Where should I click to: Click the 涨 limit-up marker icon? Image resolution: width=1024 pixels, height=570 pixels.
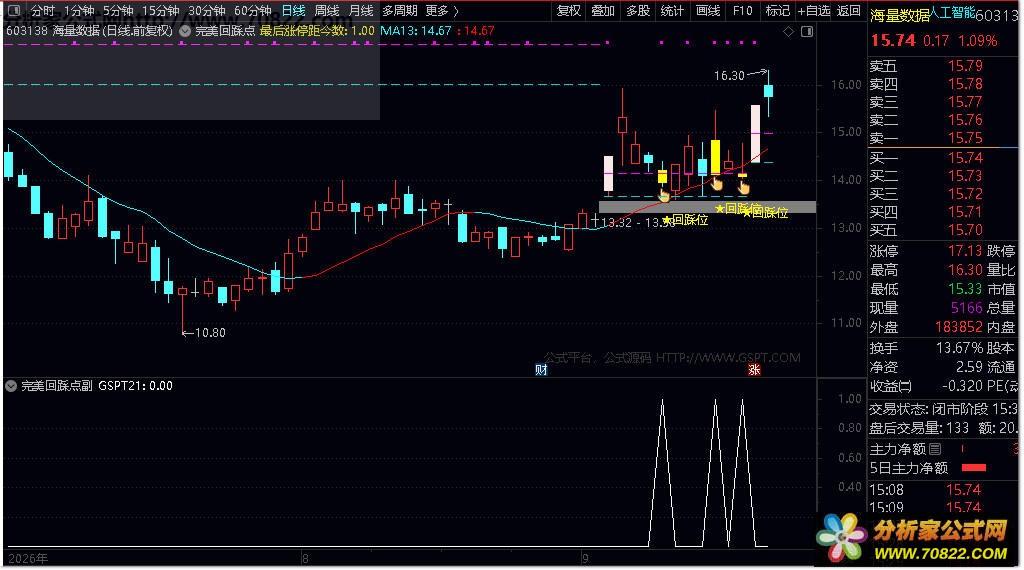click(x=754, y=370)
